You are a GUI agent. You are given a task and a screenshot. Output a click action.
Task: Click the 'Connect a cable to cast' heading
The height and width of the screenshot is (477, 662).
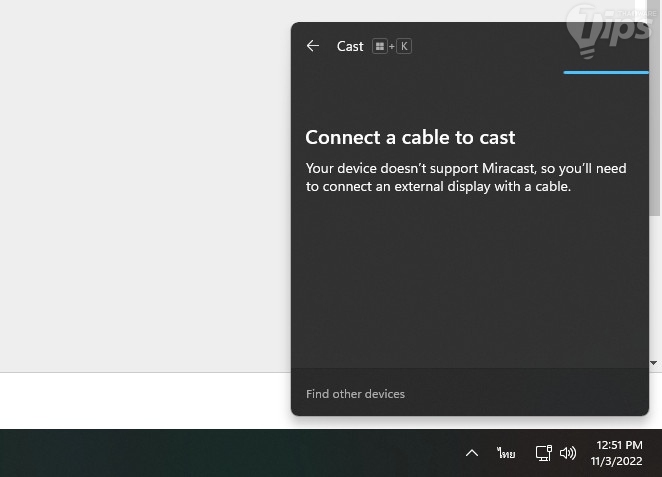410,137
